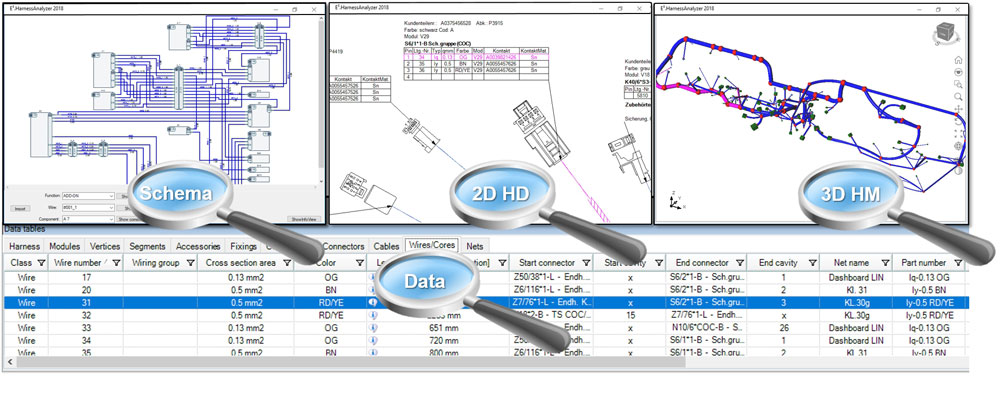Click the '0.13 mm2' cell in wire 34 row

tap(246, 340)
